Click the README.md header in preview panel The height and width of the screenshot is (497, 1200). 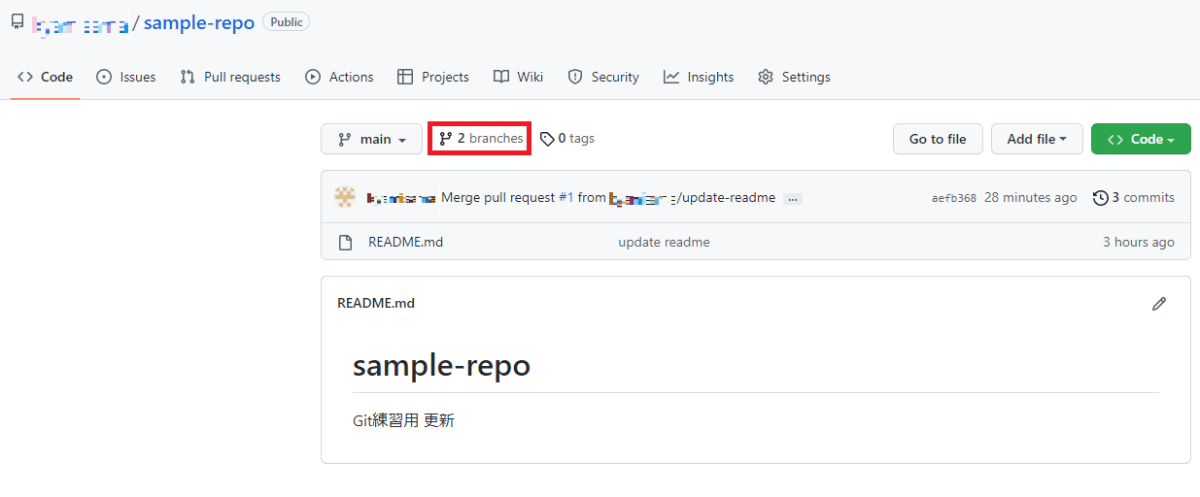[x=376, y=303]
